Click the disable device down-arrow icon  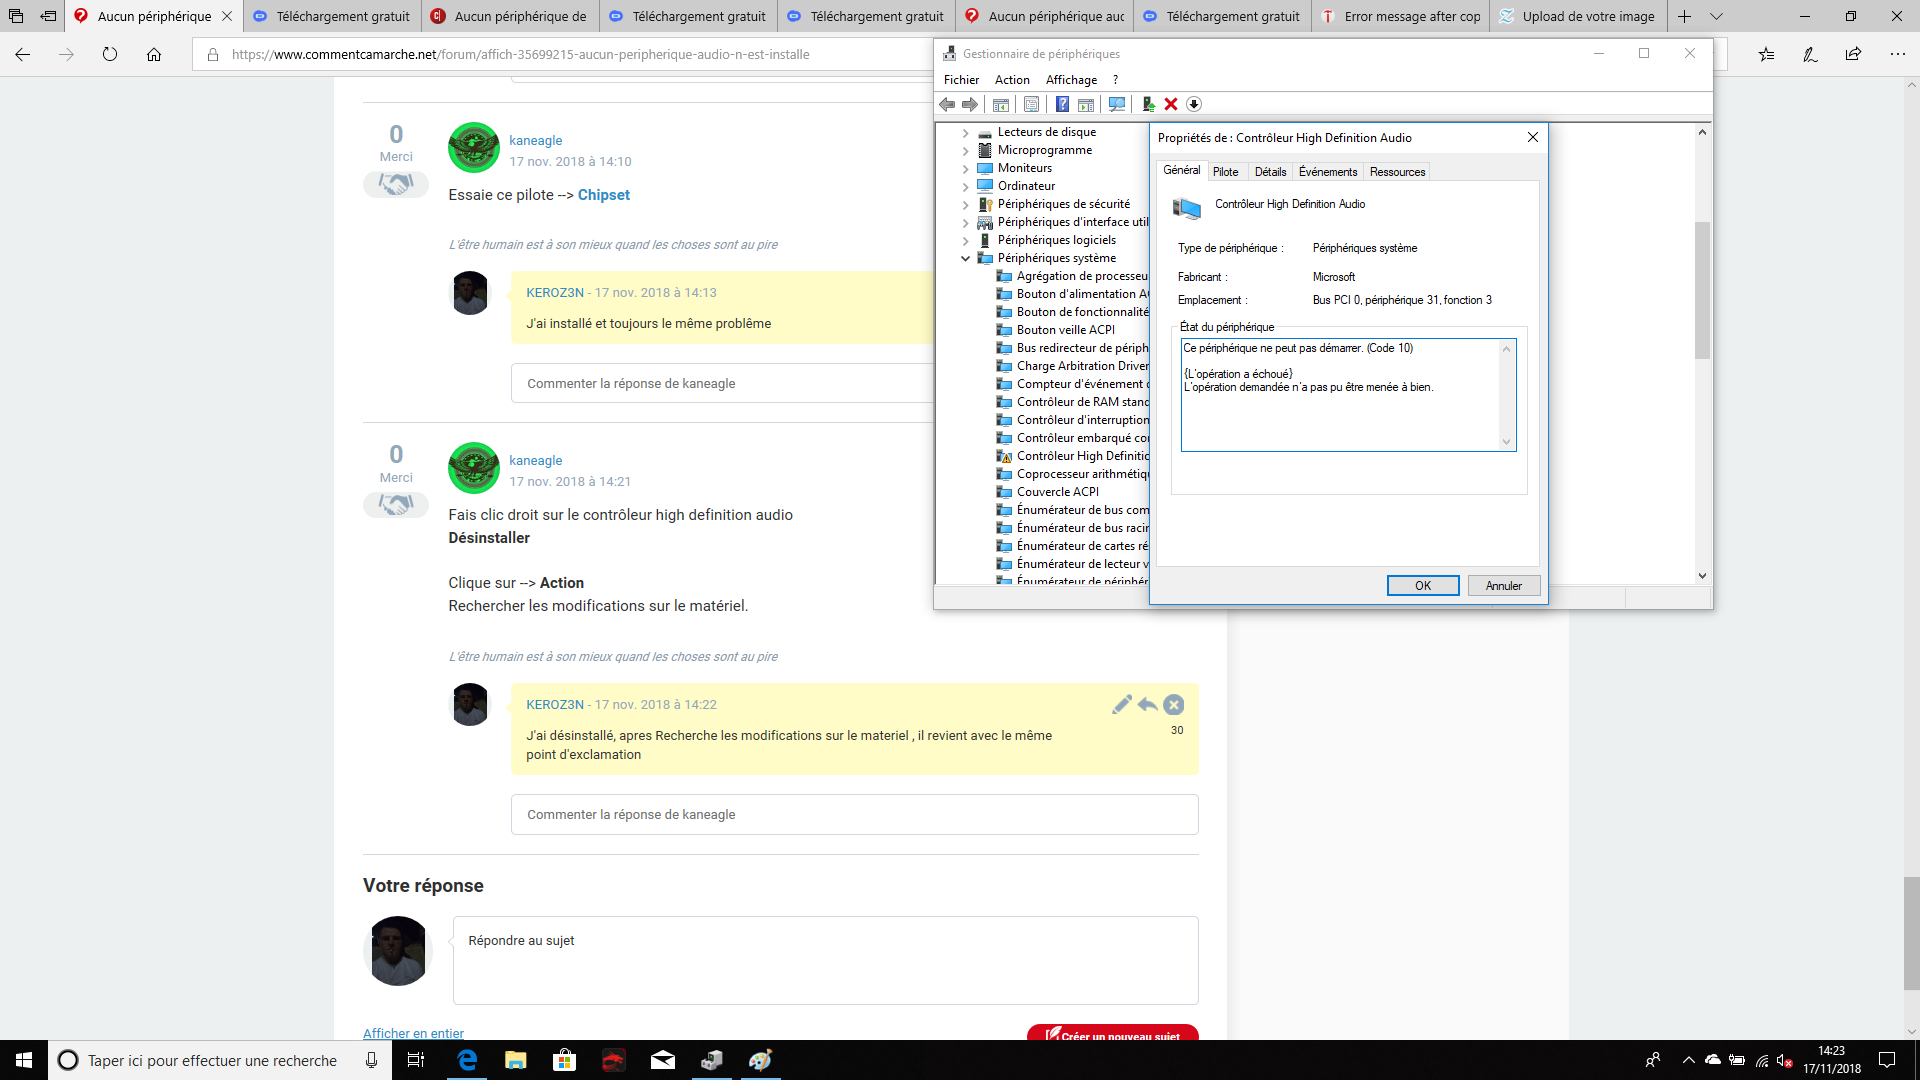pos(1194,104)
